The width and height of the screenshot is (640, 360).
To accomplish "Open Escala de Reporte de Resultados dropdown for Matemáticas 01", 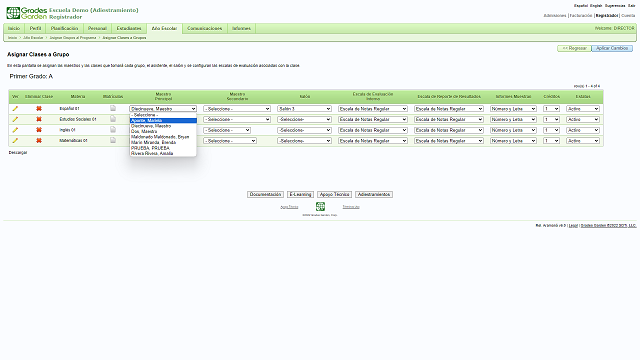I will [449, 140].
